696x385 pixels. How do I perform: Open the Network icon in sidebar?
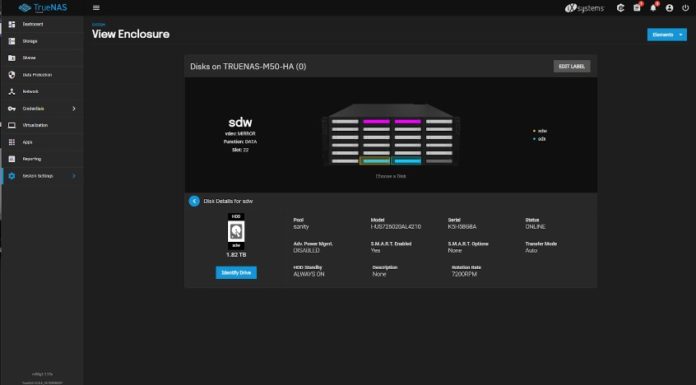pos(12,91)
